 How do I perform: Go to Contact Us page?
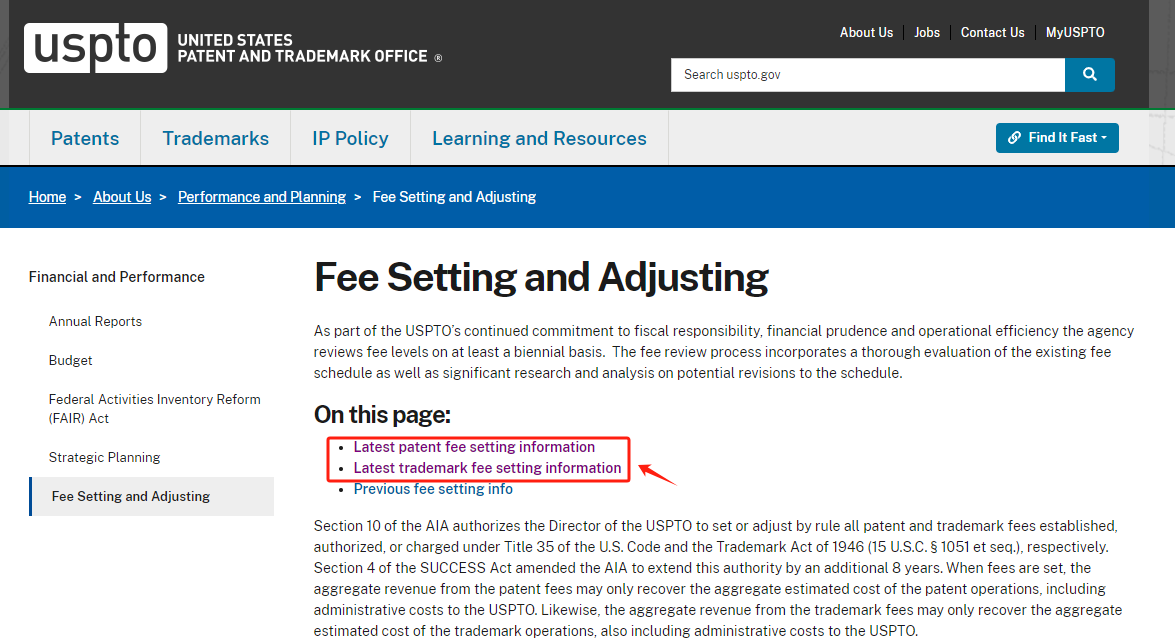pos(992,33)
